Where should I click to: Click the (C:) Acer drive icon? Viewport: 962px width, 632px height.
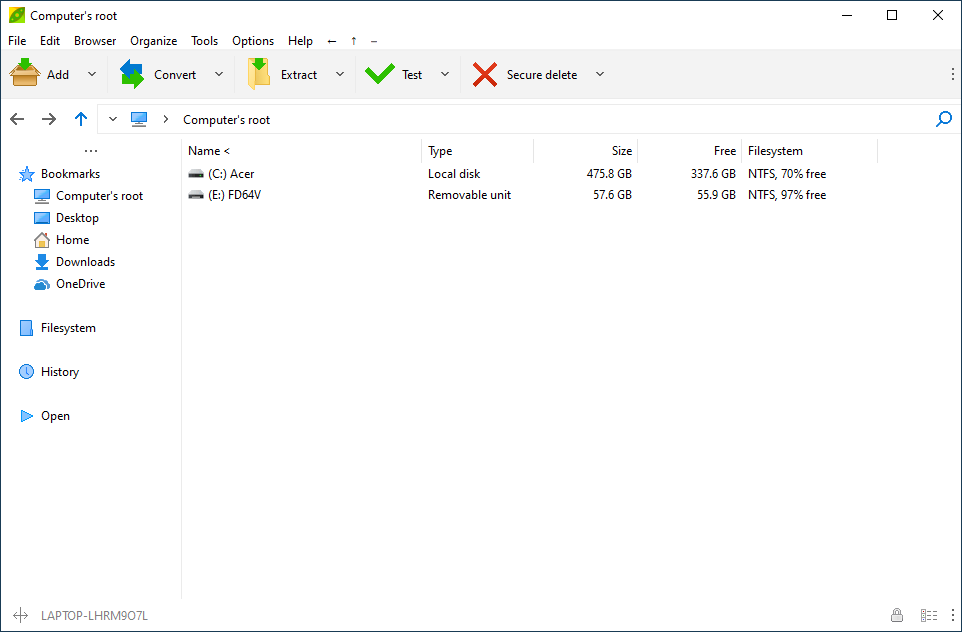coord(196,174)
